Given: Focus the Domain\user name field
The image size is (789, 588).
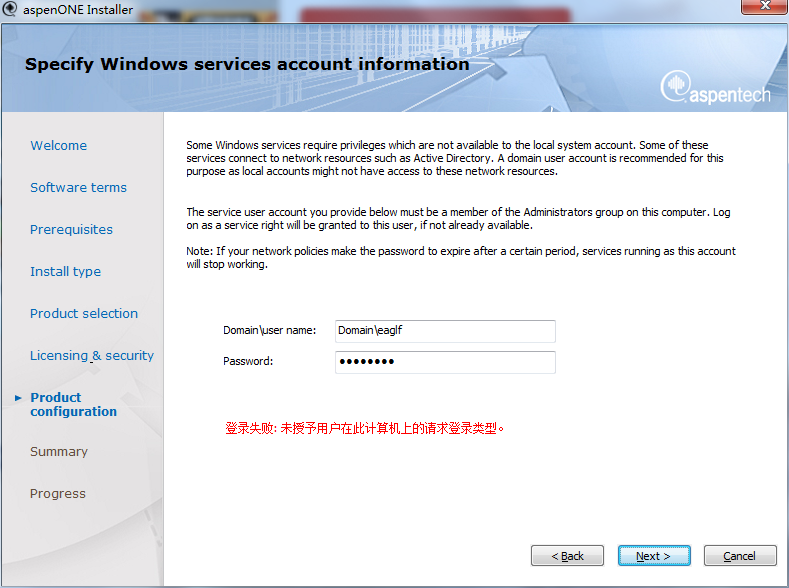Looking at the screenshot, I should click(x=445, y=331).
